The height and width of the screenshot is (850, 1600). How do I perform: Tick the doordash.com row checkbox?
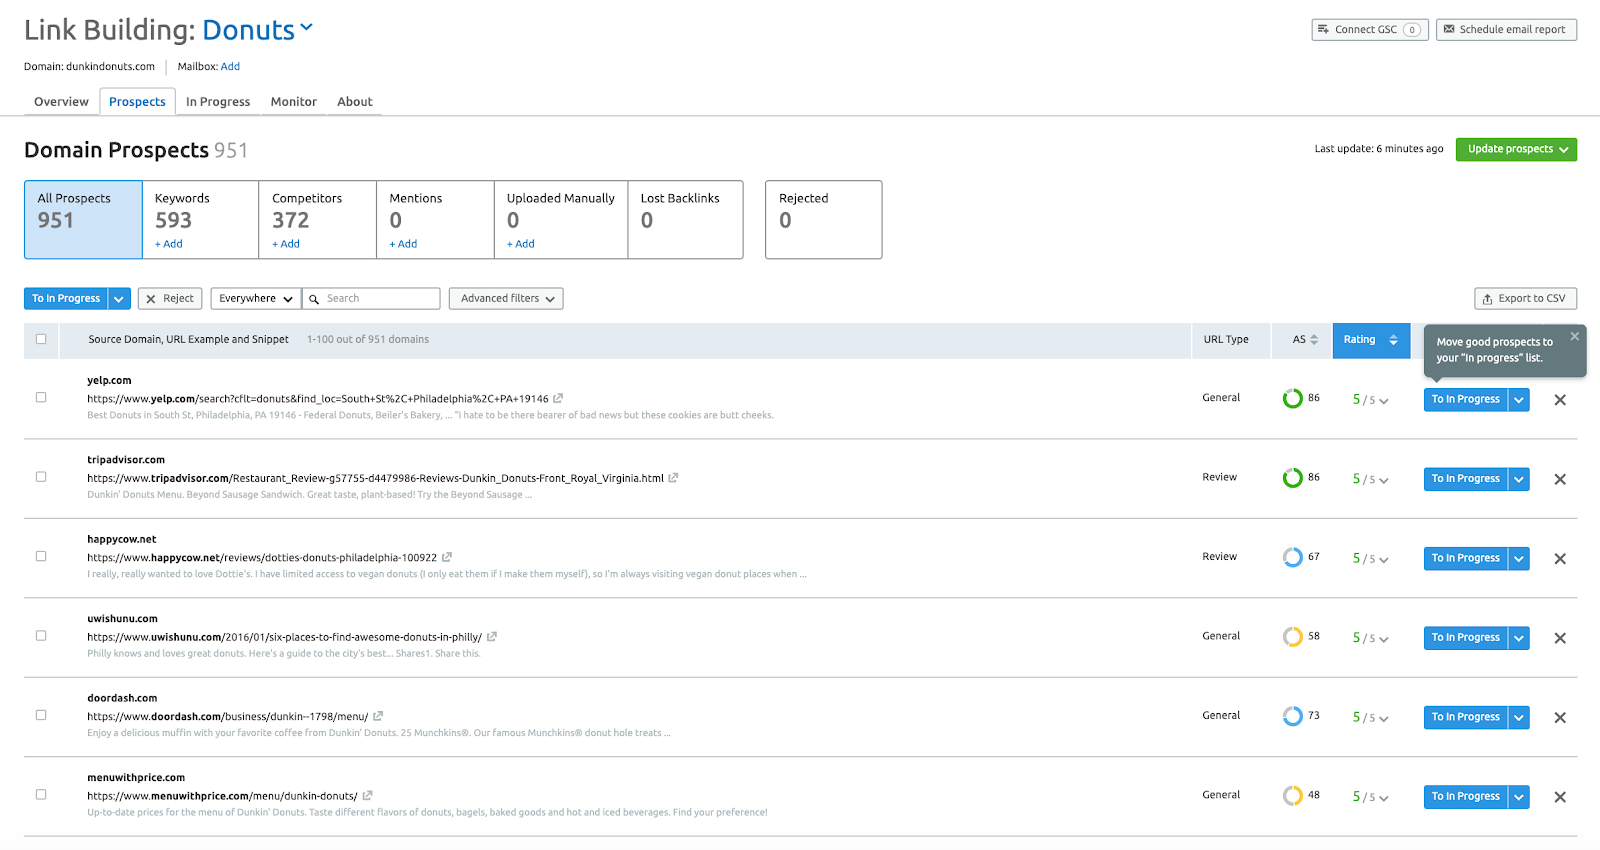[x=41, y=715]
